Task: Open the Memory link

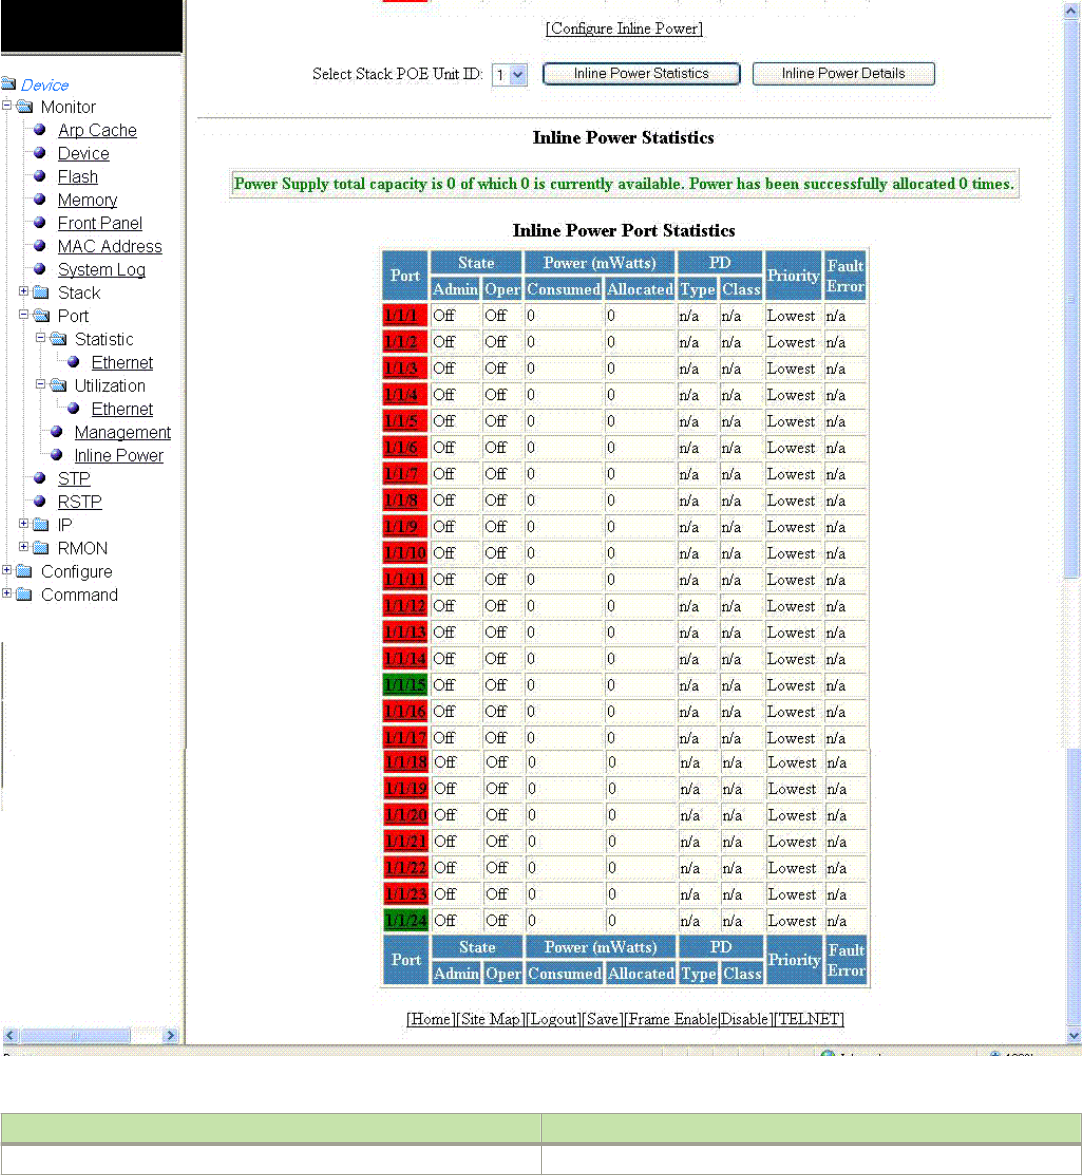Action: 88,200
